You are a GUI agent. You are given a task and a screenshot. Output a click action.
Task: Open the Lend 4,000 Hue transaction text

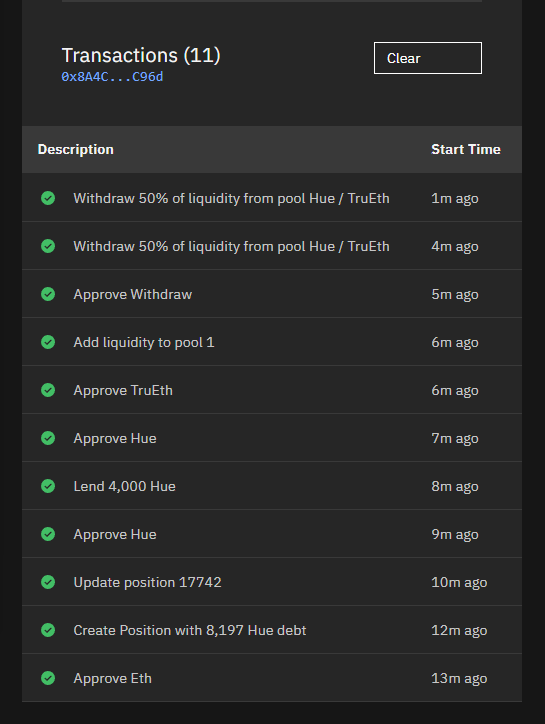coord(125,486)
